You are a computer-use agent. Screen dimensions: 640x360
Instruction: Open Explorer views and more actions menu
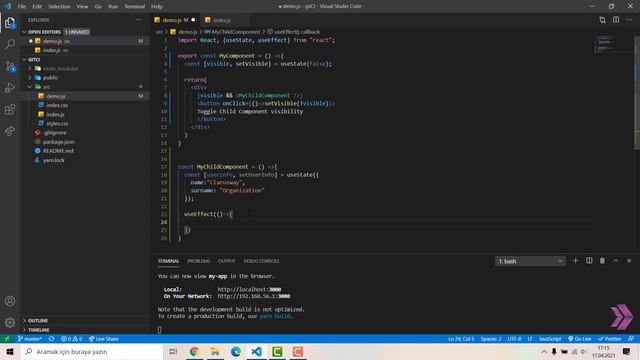pos(139,20)
